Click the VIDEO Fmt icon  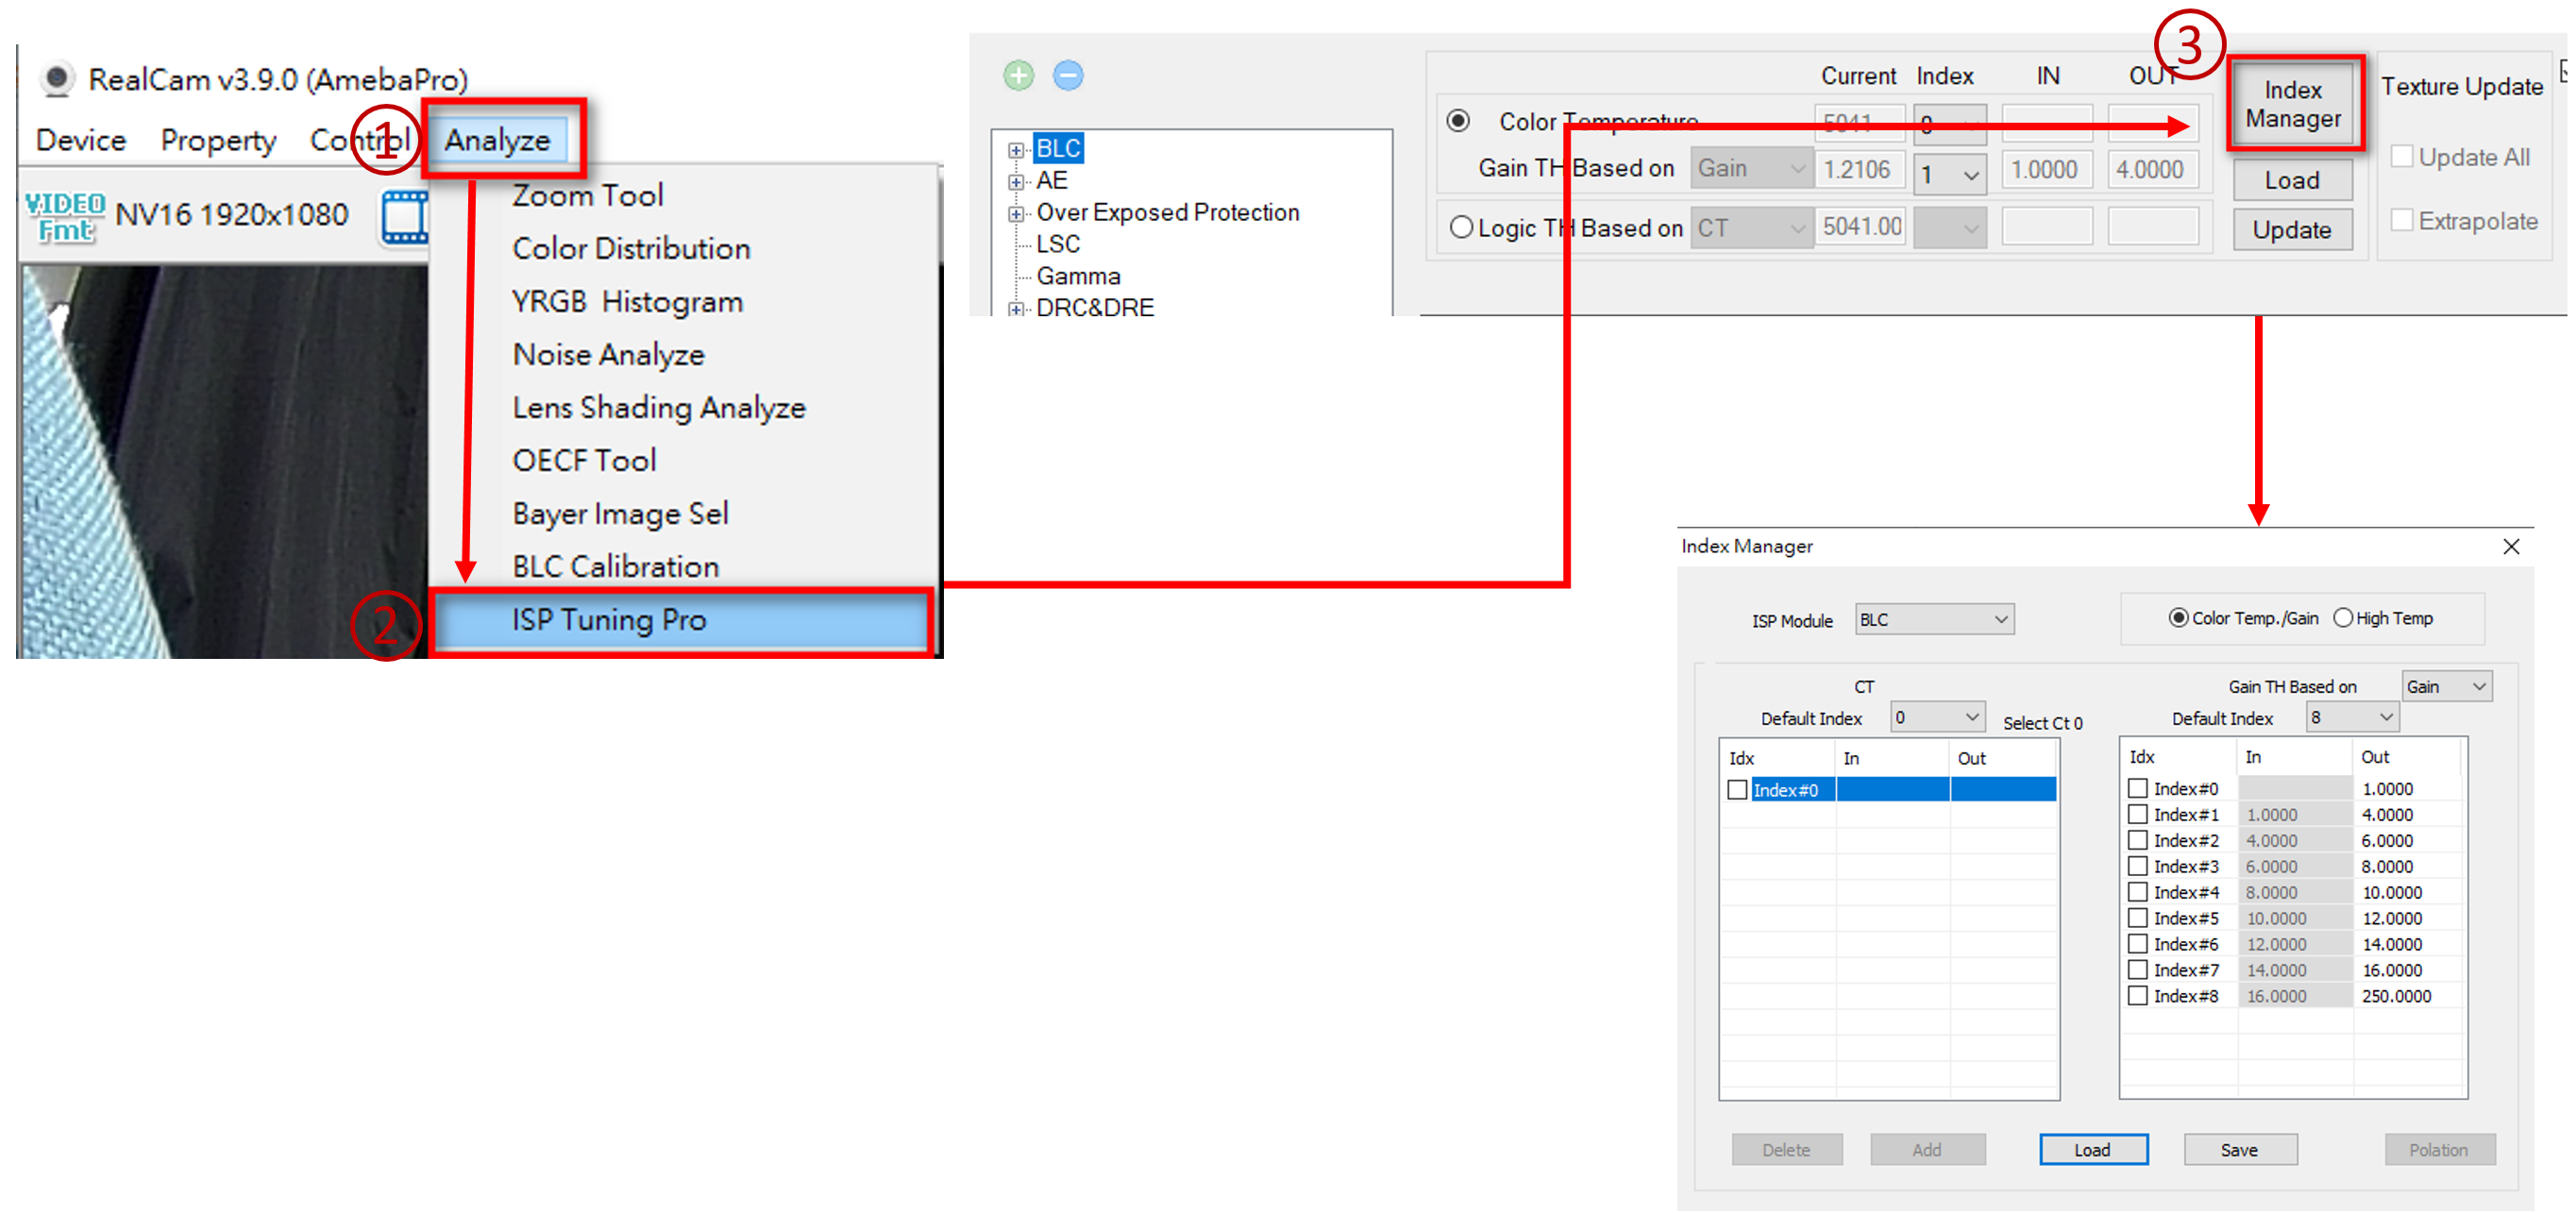(65, 217)
